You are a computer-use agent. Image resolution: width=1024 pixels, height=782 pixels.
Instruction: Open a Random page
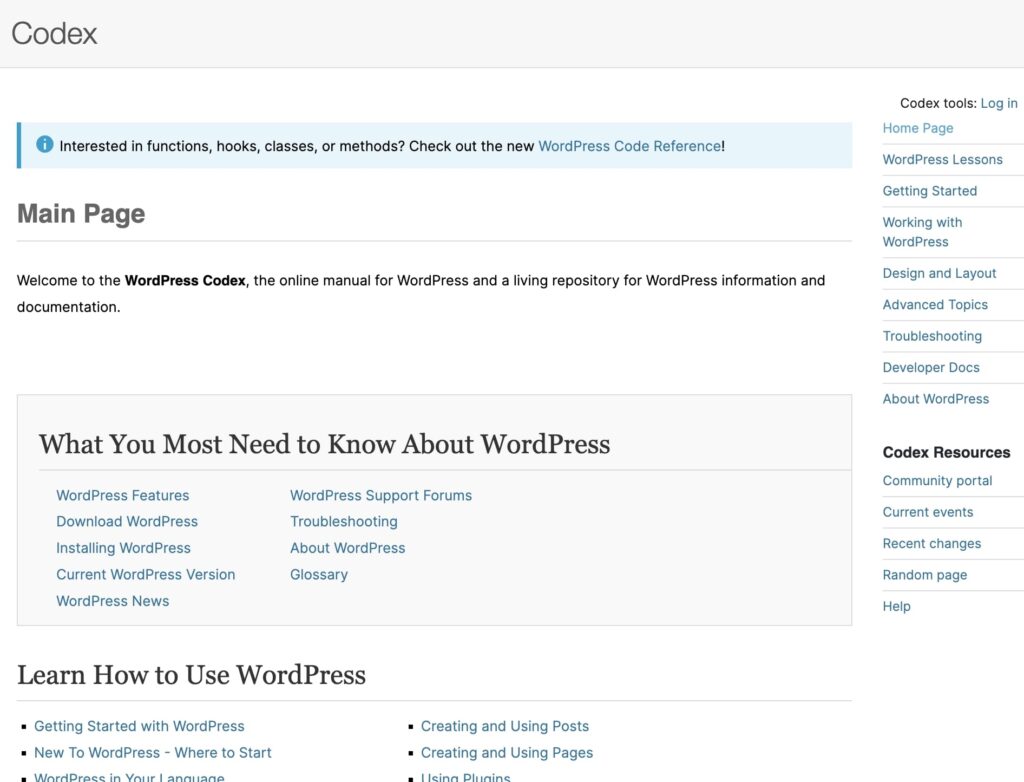pyautogui.click(x=925, y=575)
